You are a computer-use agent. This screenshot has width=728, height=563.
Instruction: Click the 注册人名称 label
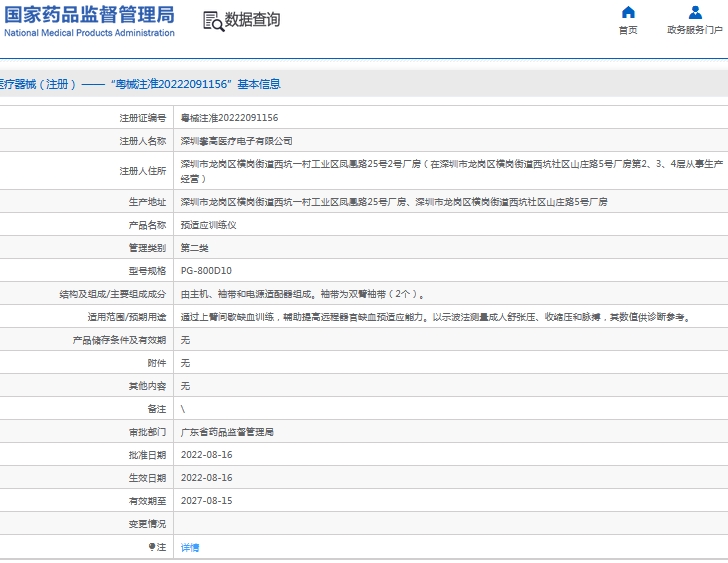pos(143,141)
